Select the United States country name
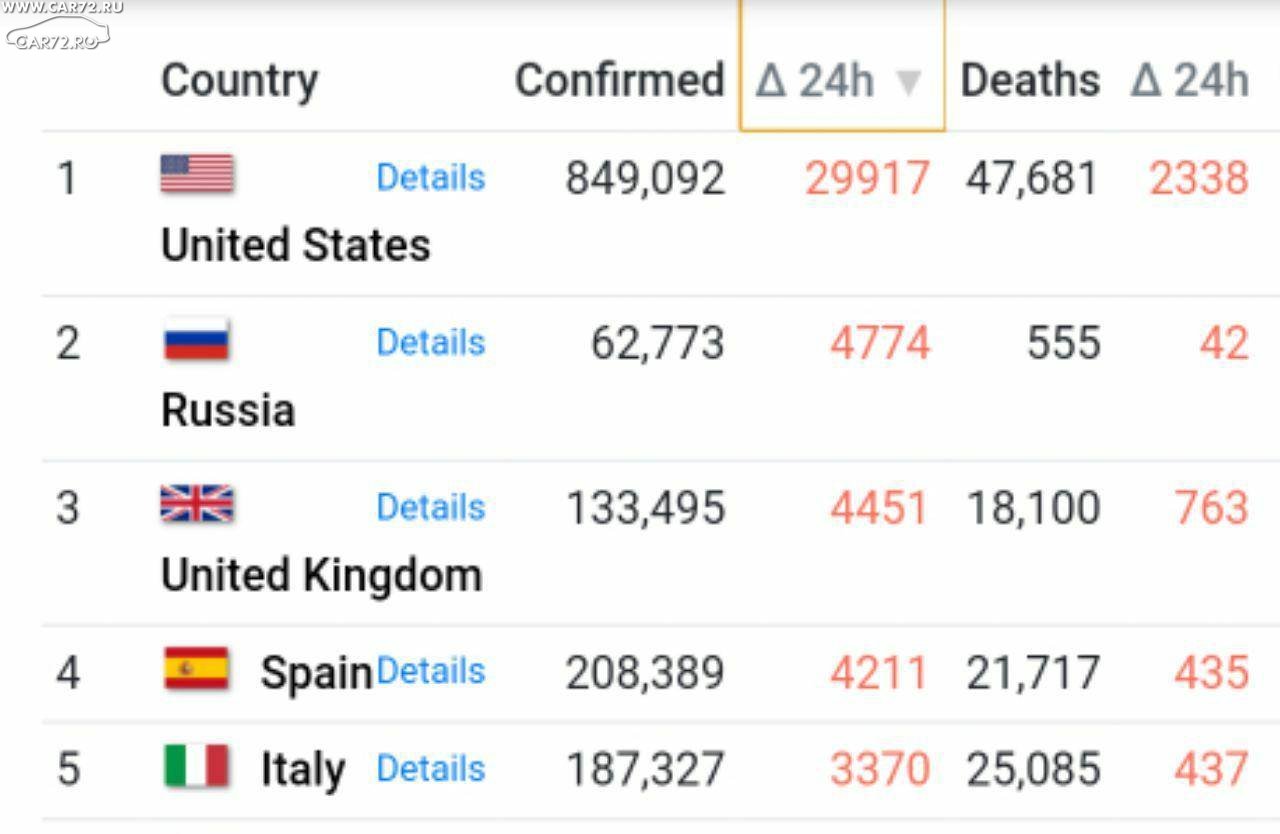 tap(296, 245)
